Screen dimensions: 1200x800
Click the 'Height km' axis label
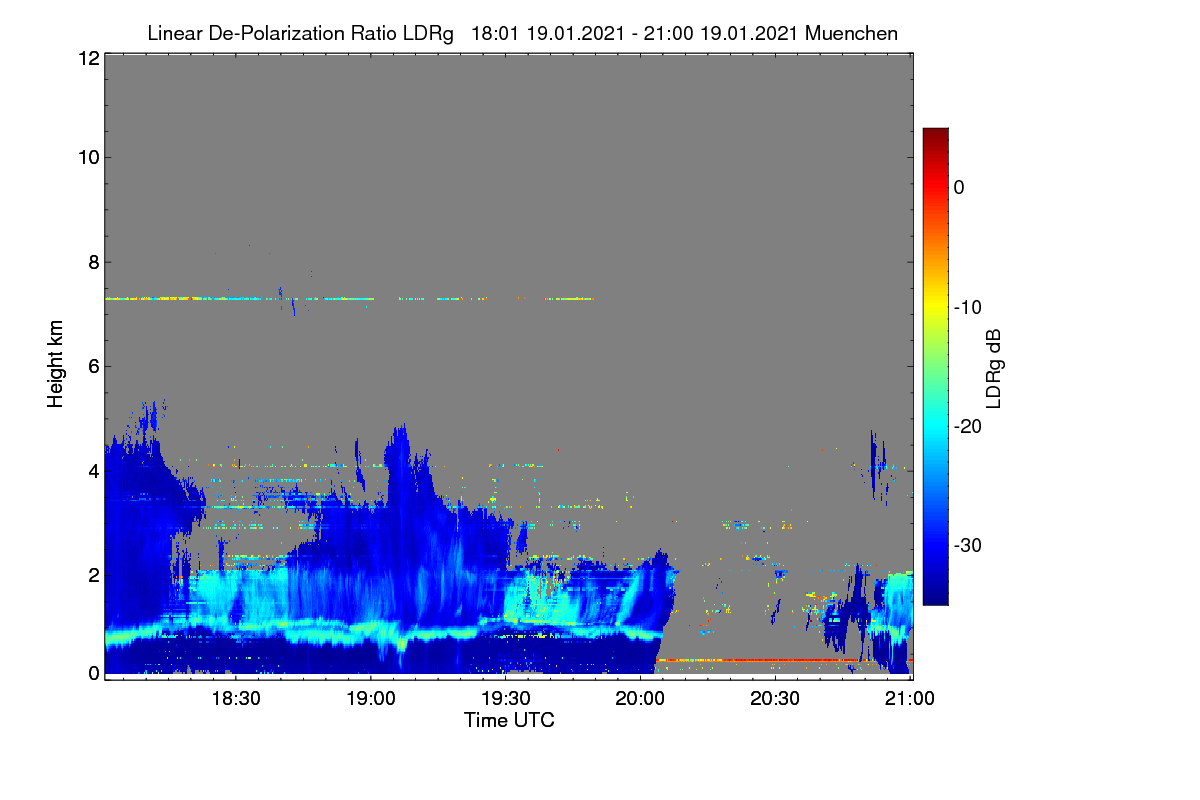pyautogui.click(x=55, y=364)
